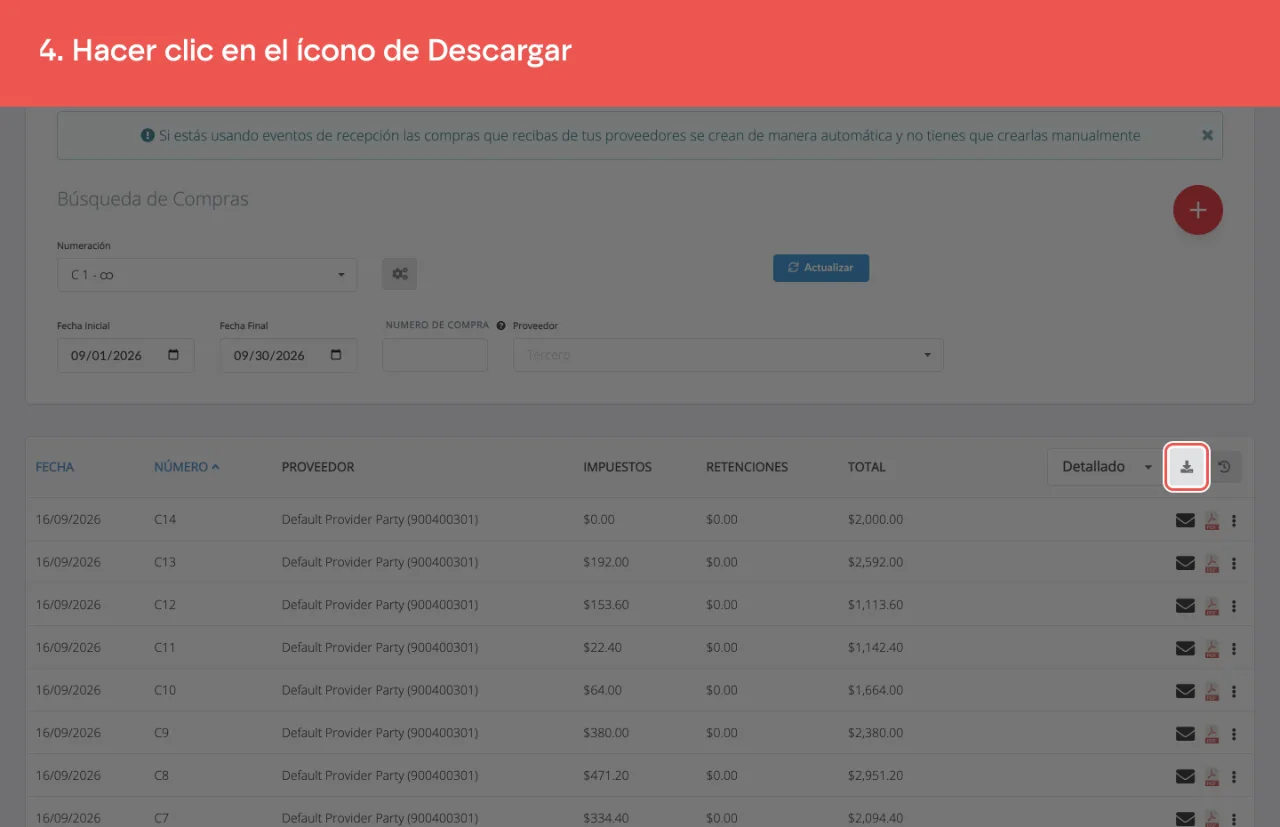Open PDF of purchase C12
This screenshot has width=1280, height=827.
(1211, 605)
